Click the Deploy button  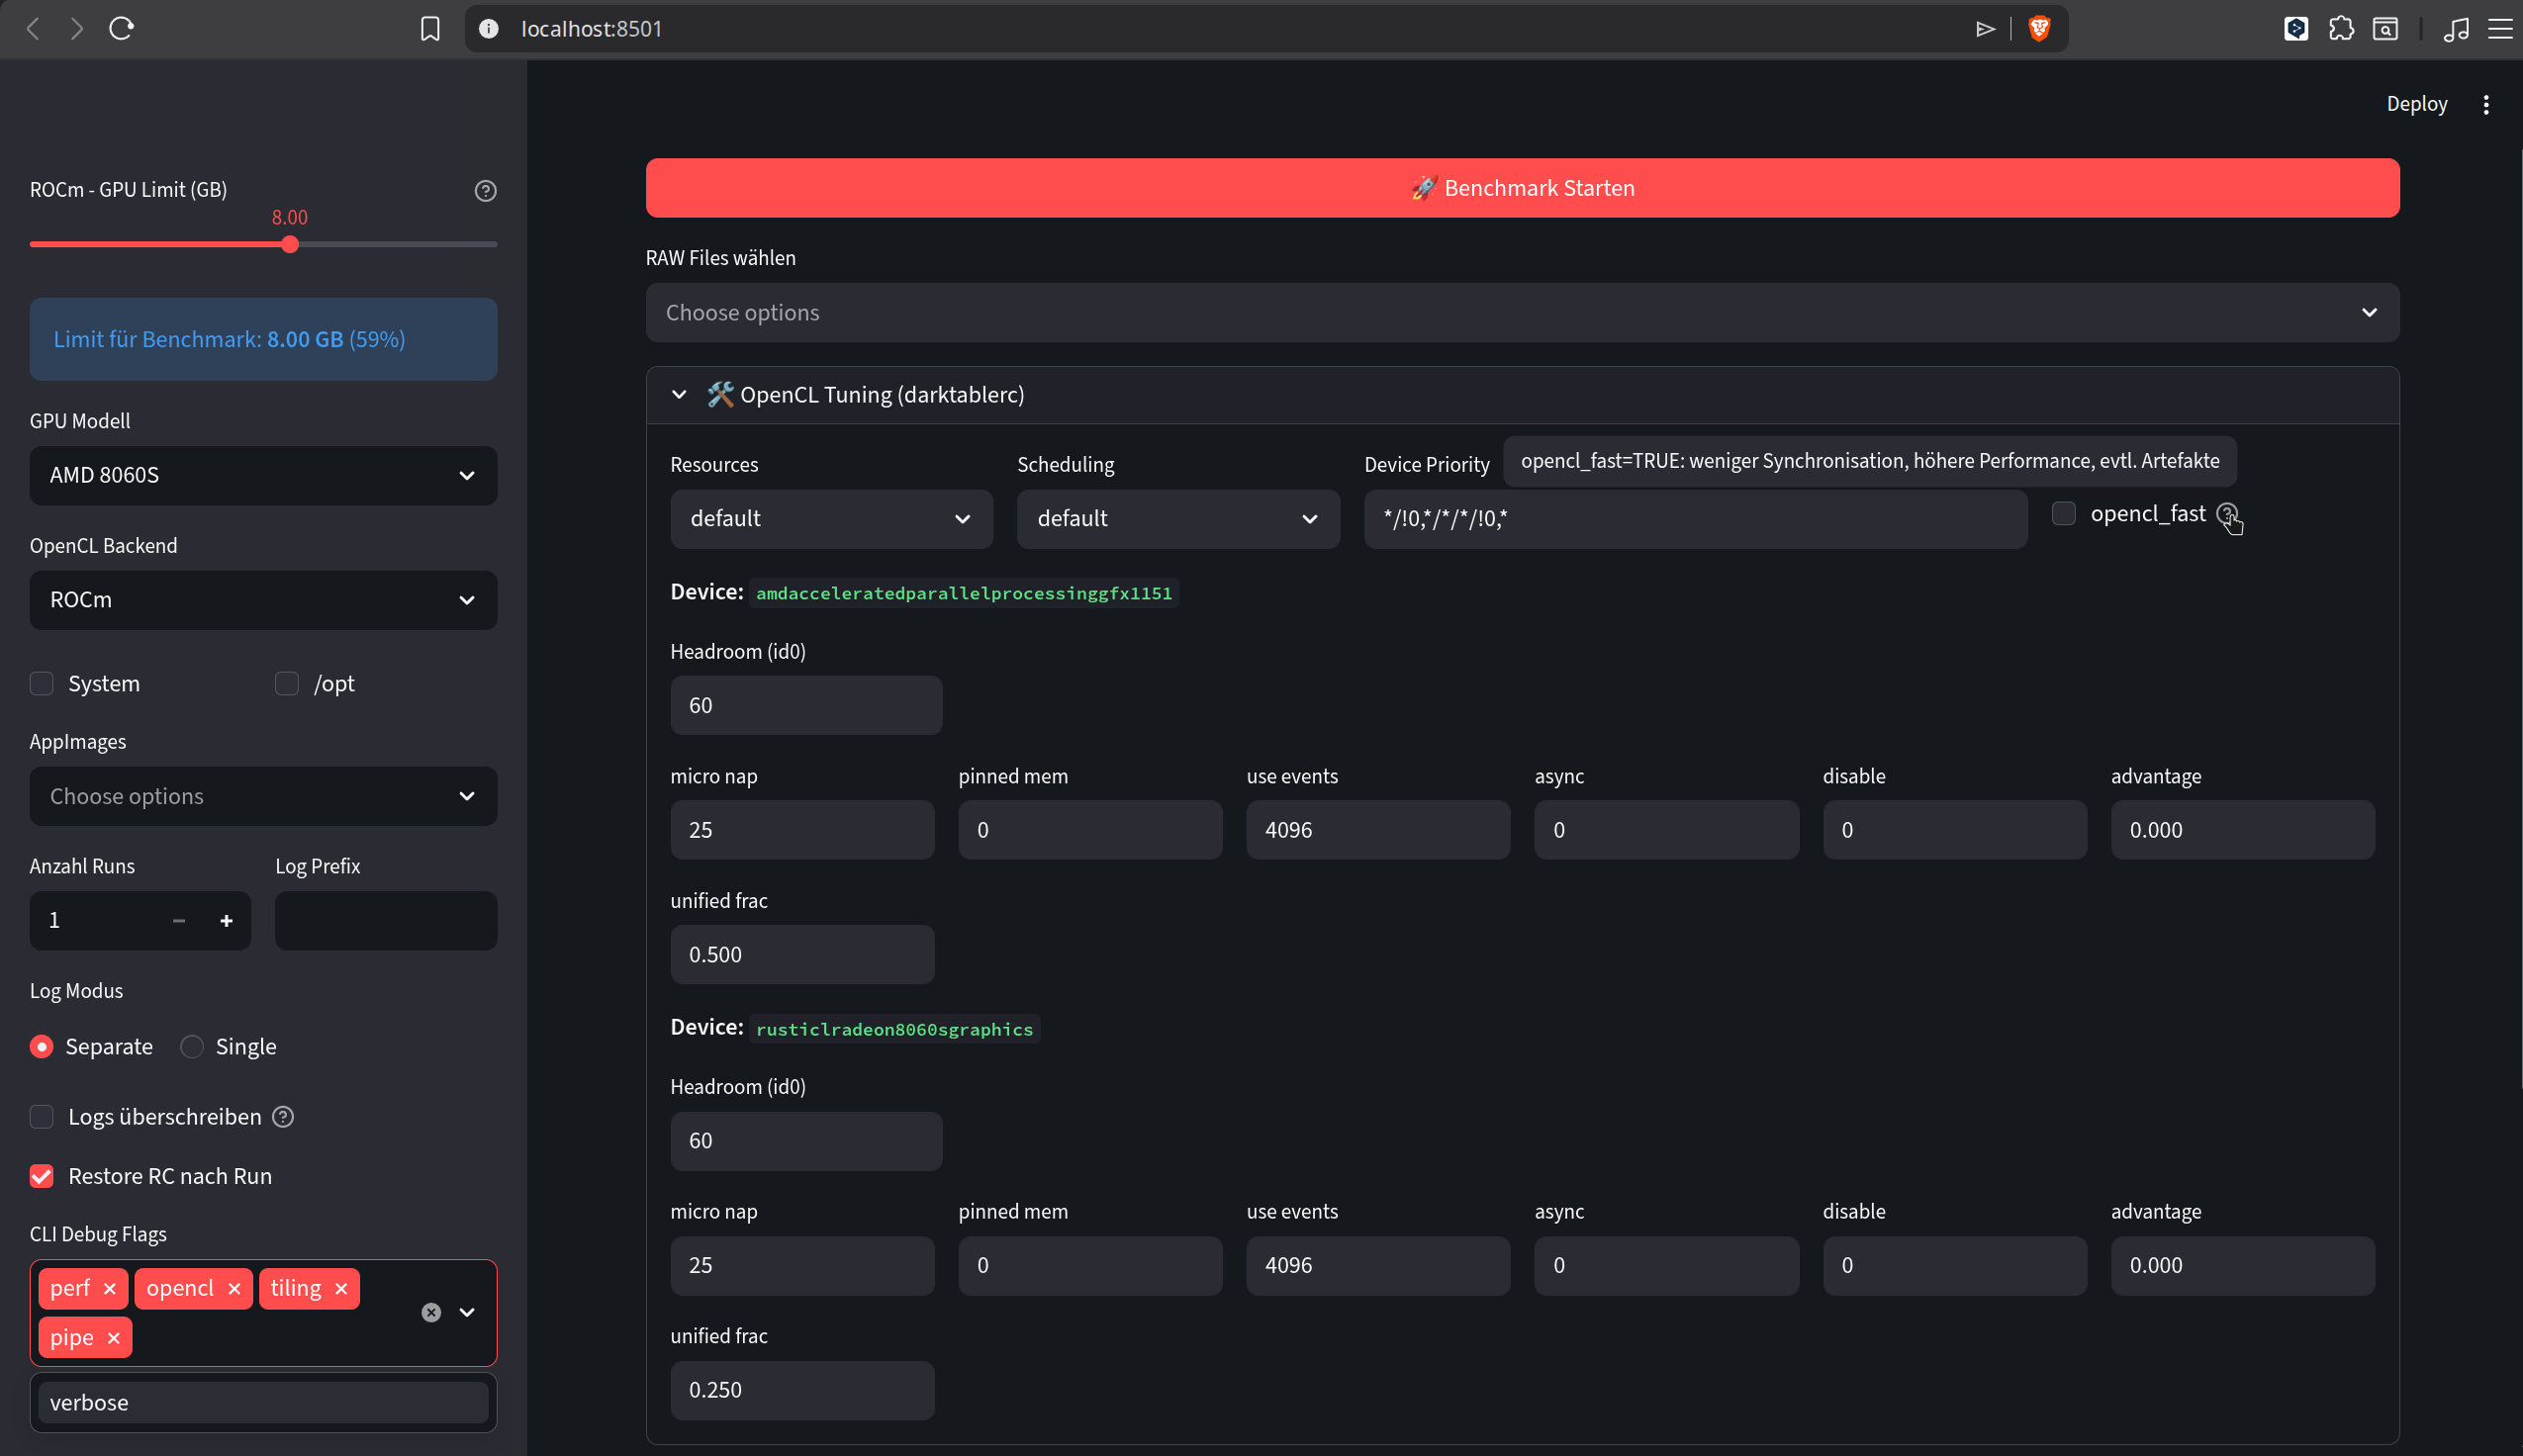2416,104
